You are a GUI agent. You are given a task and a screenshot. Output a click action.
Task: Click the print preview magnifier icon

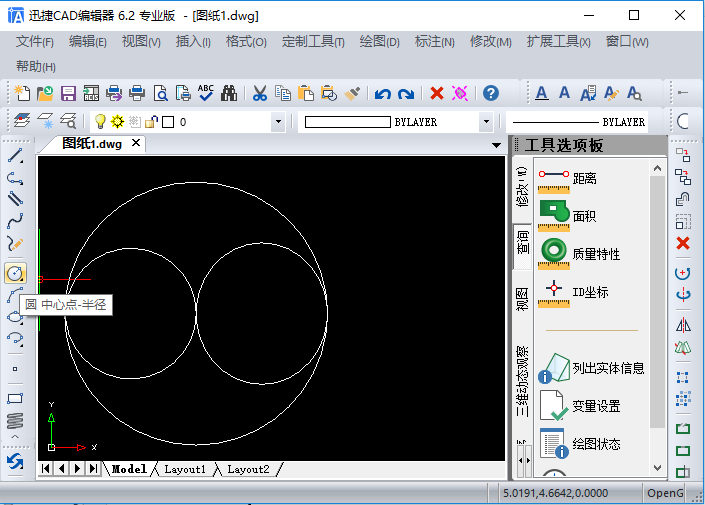click(x=161, y=93)
